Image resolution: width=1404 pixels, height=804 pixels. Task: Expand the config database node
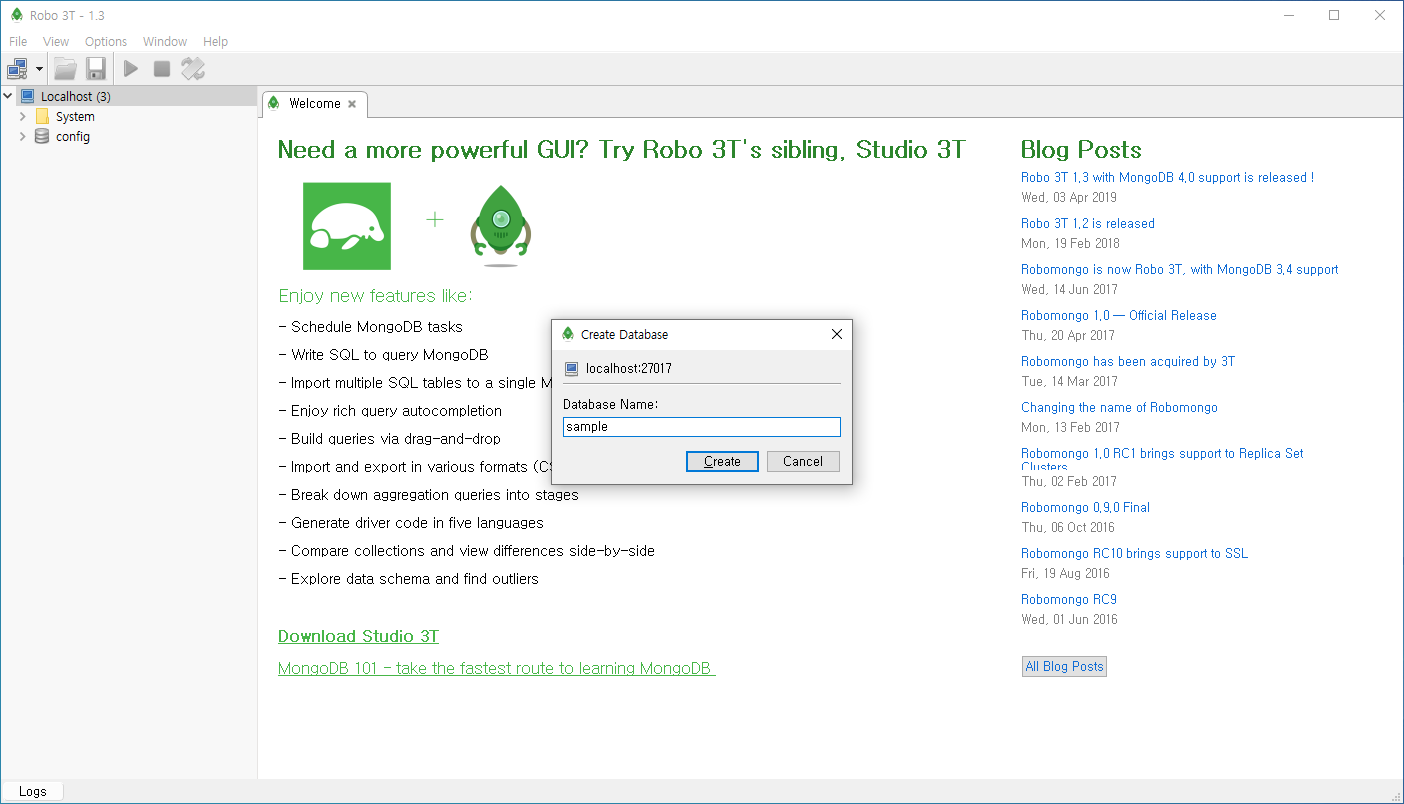(x=23, y=137)
